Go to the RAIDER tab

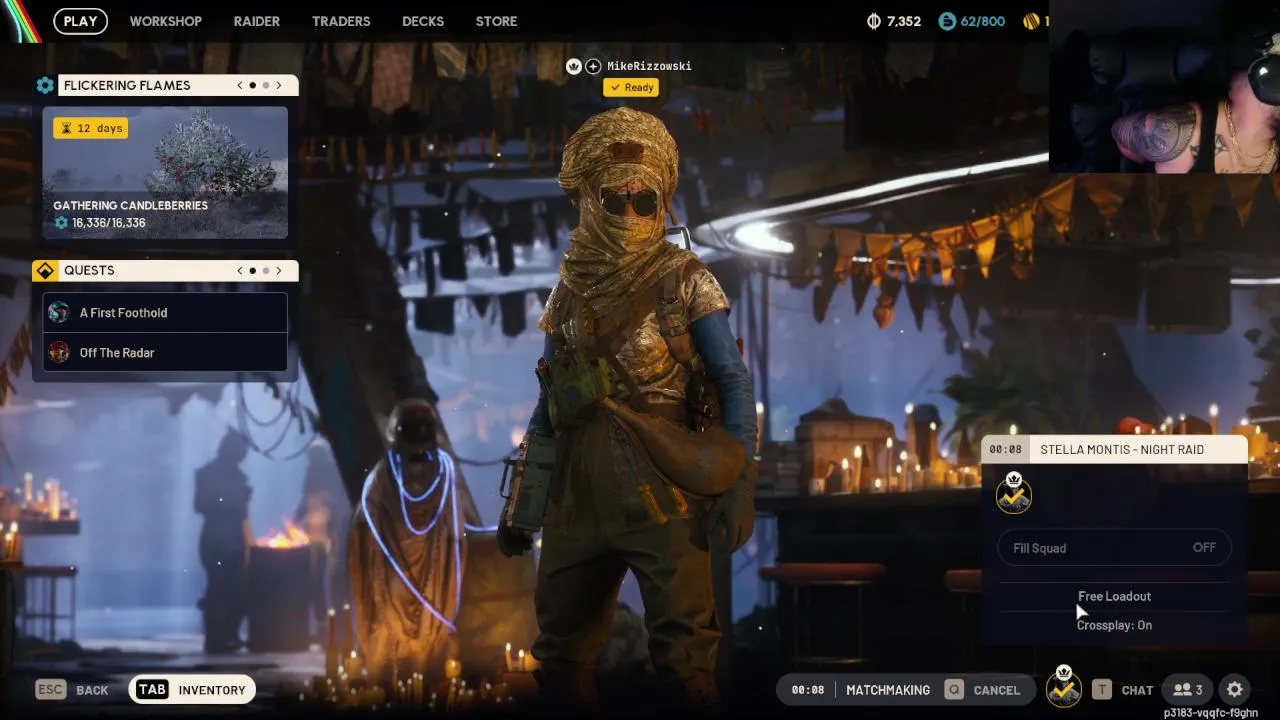pos(257,21)
